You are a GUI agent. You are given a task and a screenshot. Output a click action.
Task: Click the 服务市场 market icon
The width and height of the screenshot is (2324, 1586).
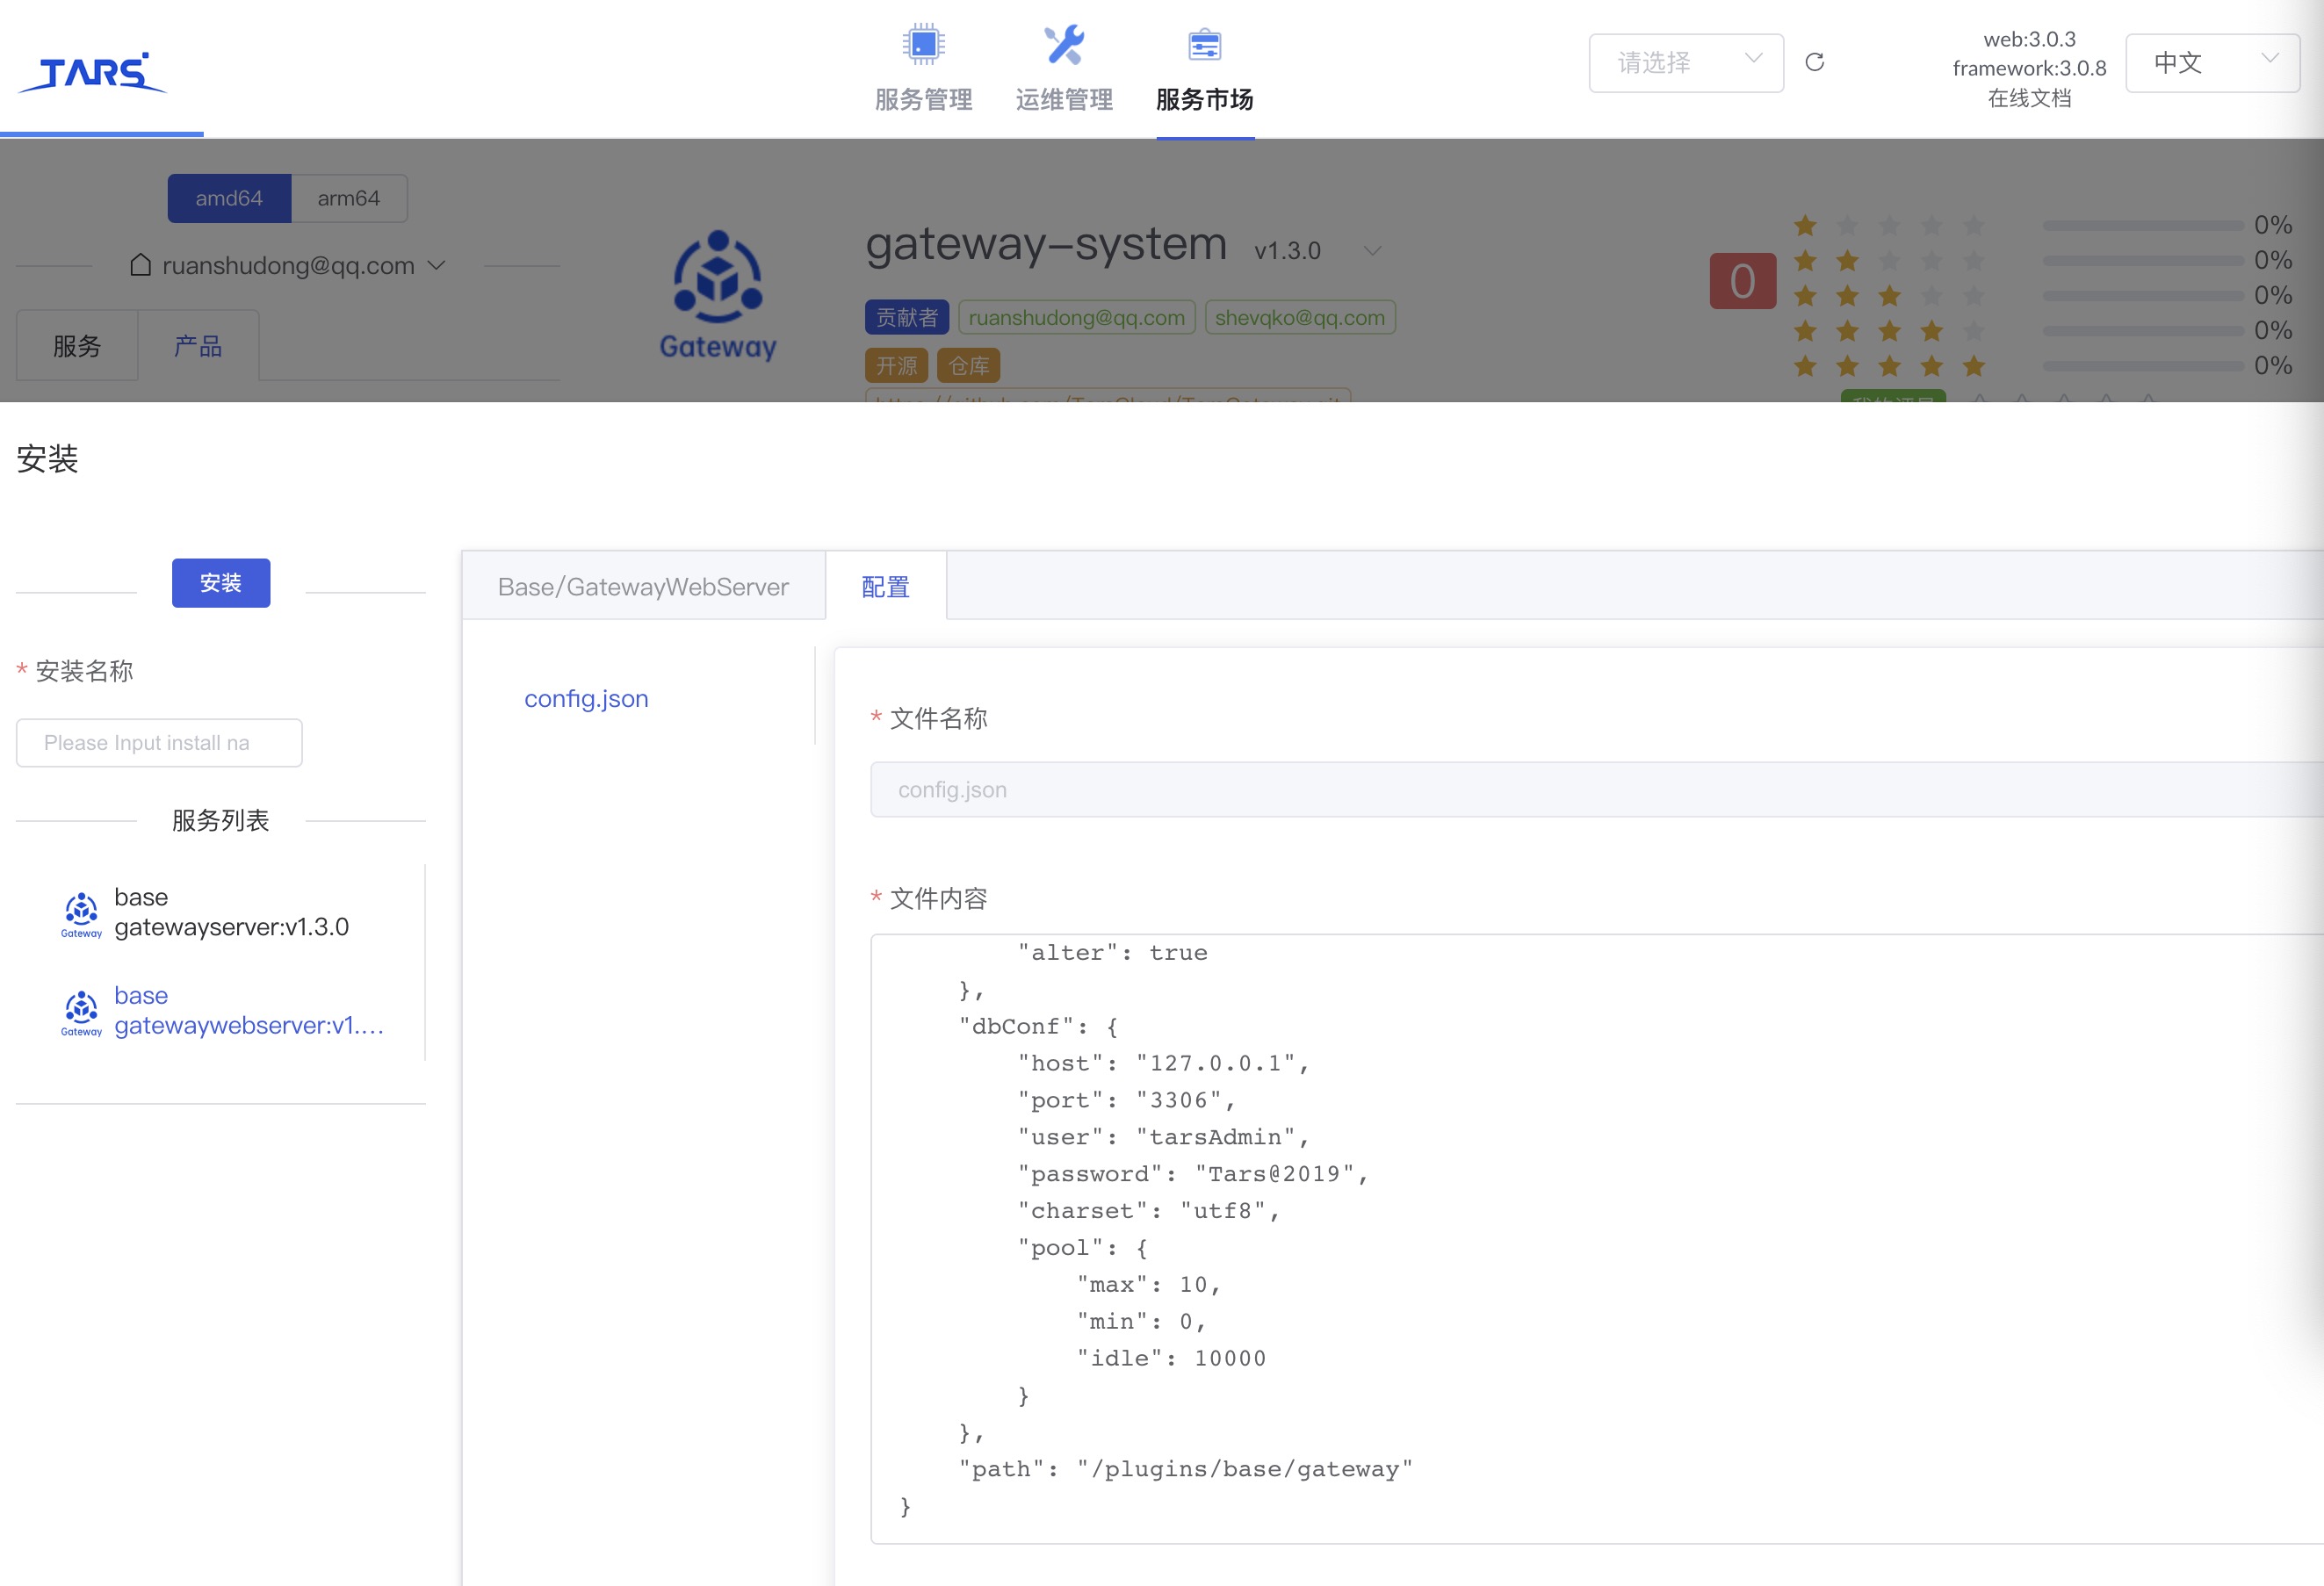click(1204, 45)
